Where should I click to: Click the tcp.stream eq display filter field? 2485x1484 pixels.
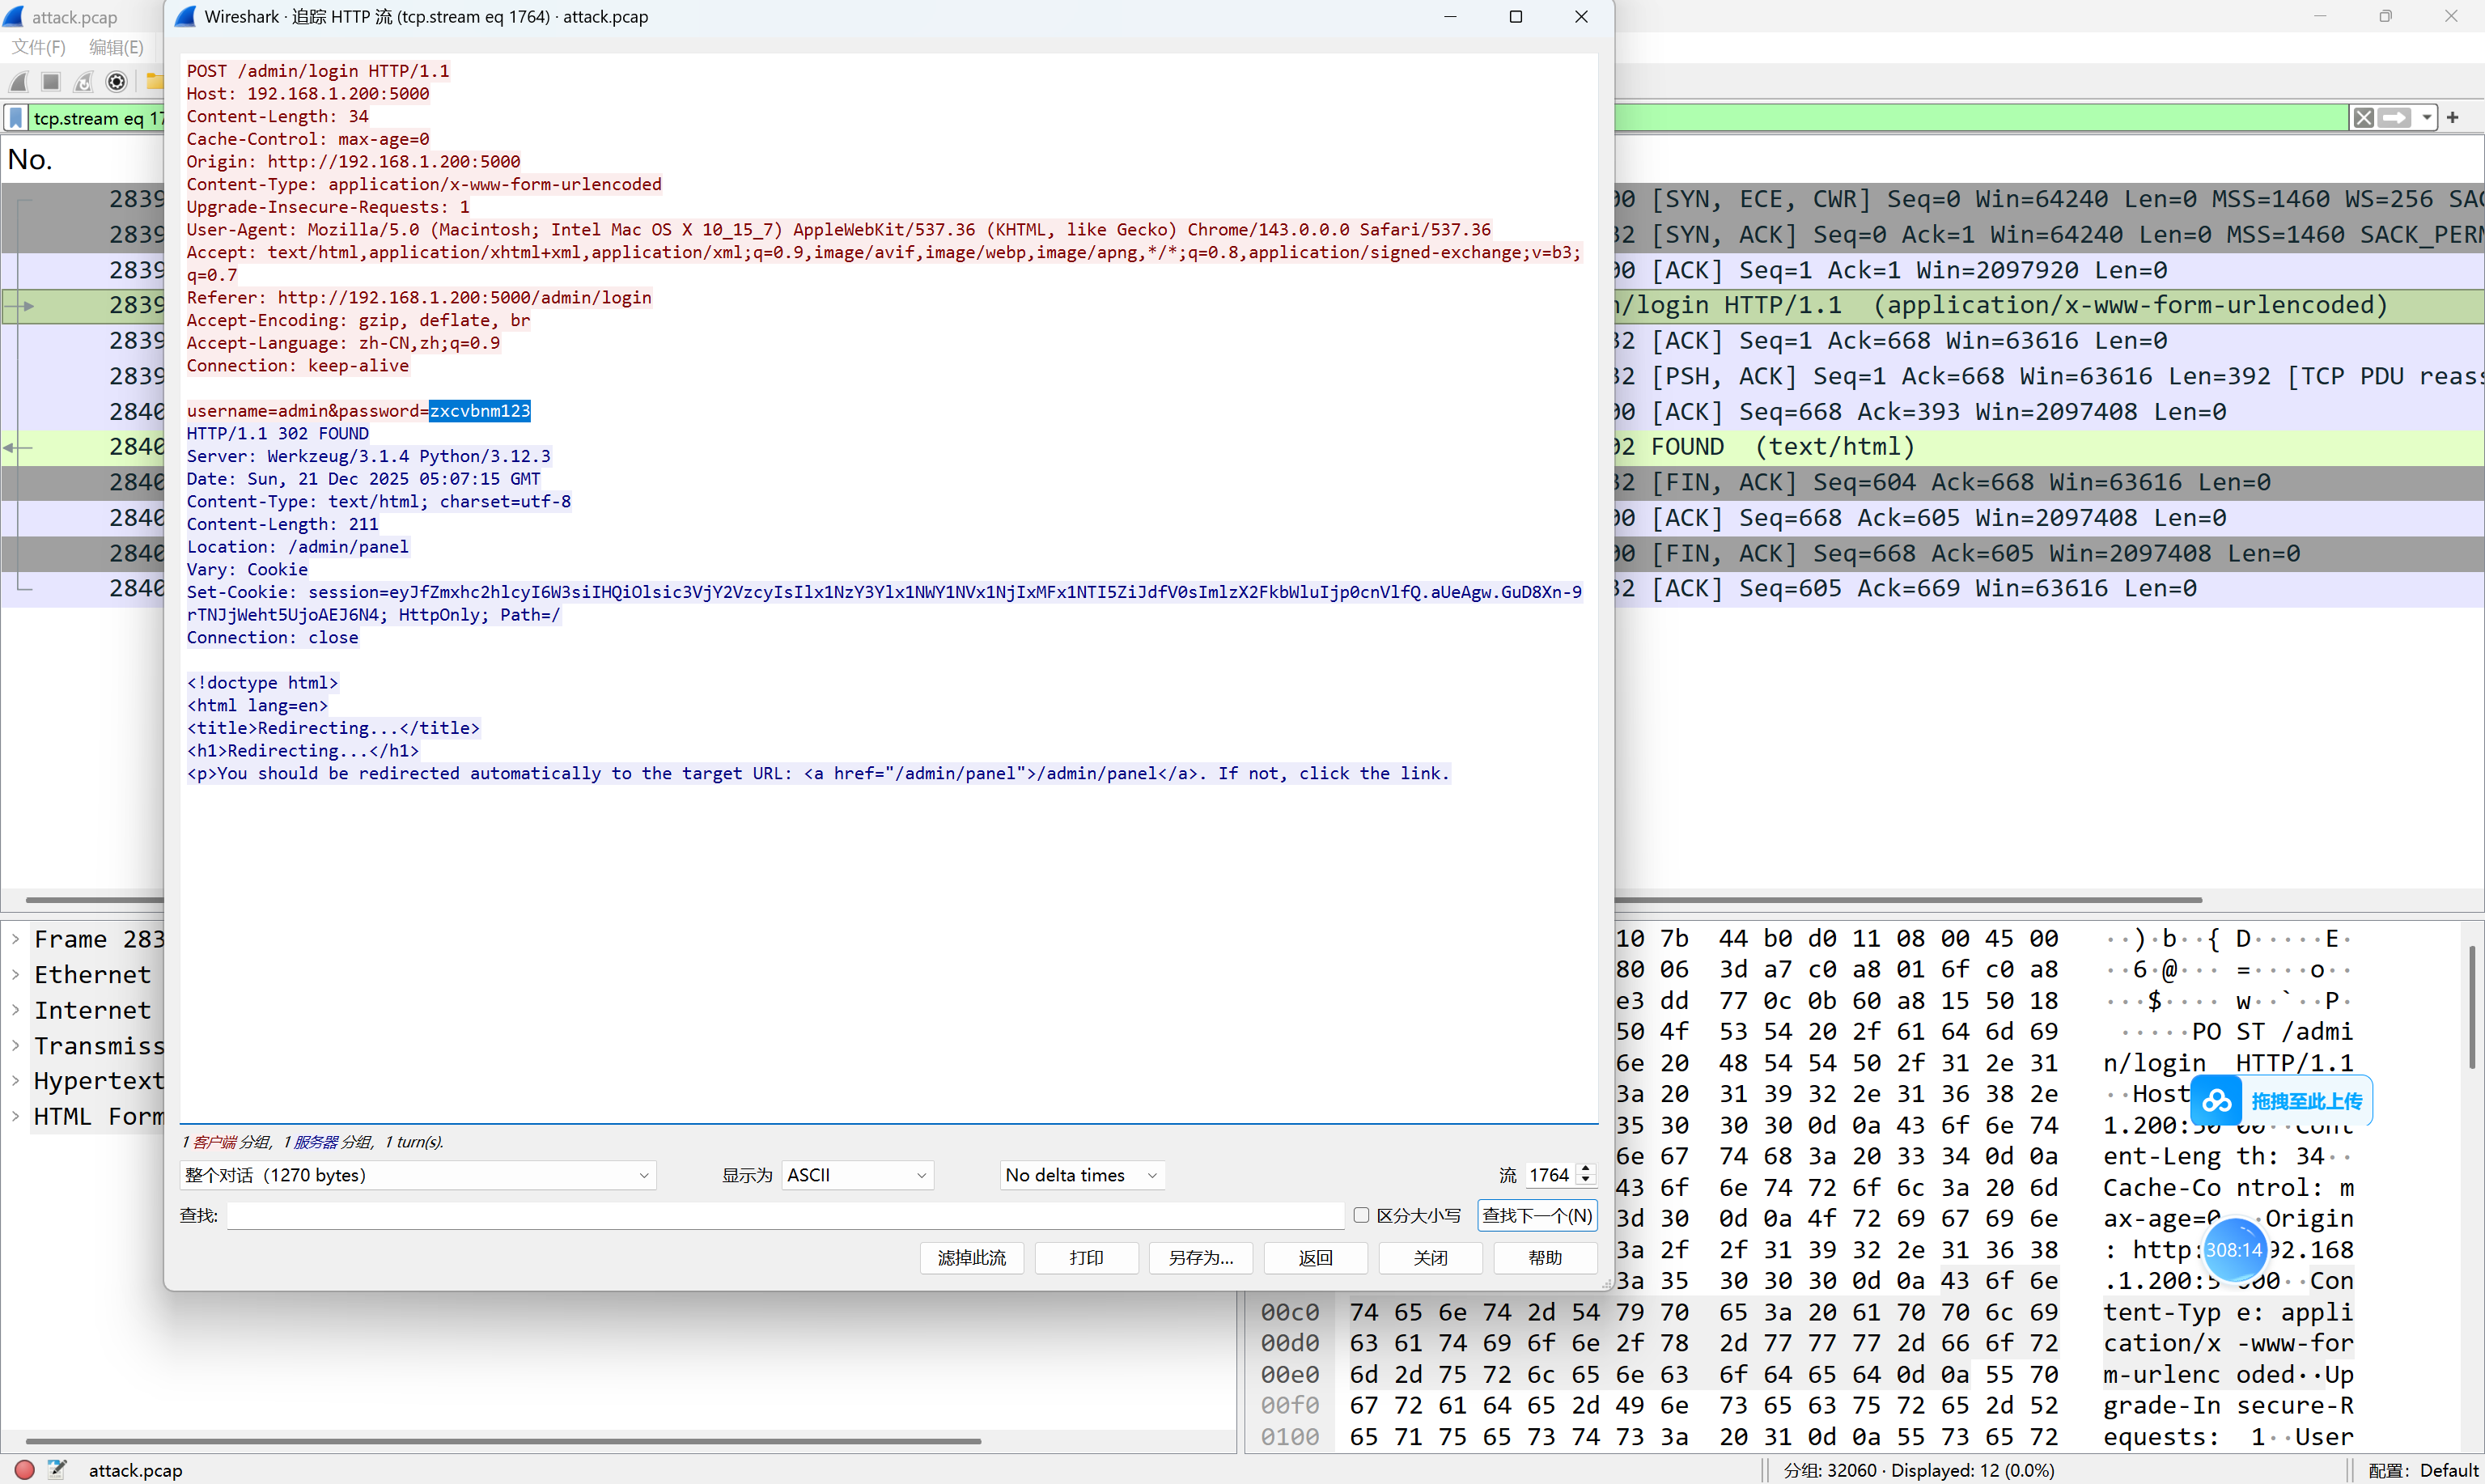click(x=97, y=118)
